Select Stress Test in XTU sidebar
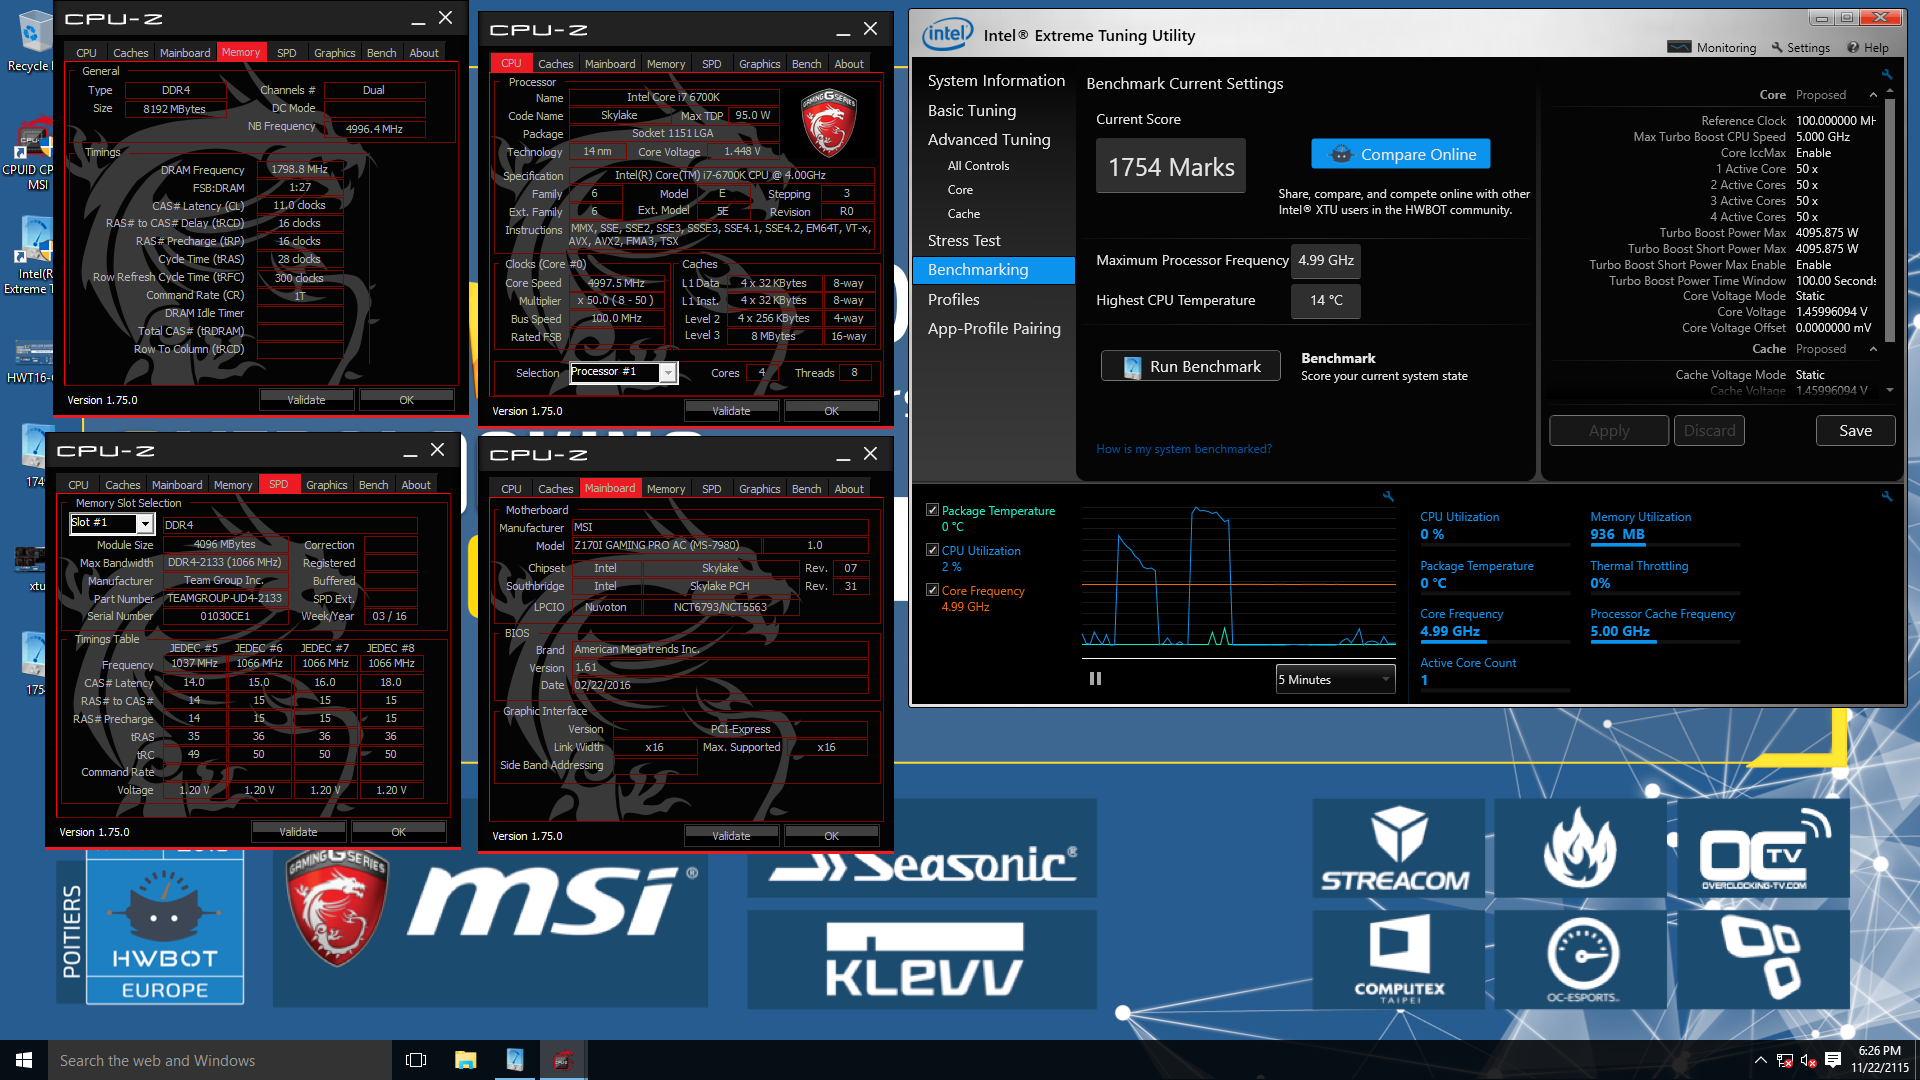This screenshot has width=1920, height=1080. coord(964,241)
